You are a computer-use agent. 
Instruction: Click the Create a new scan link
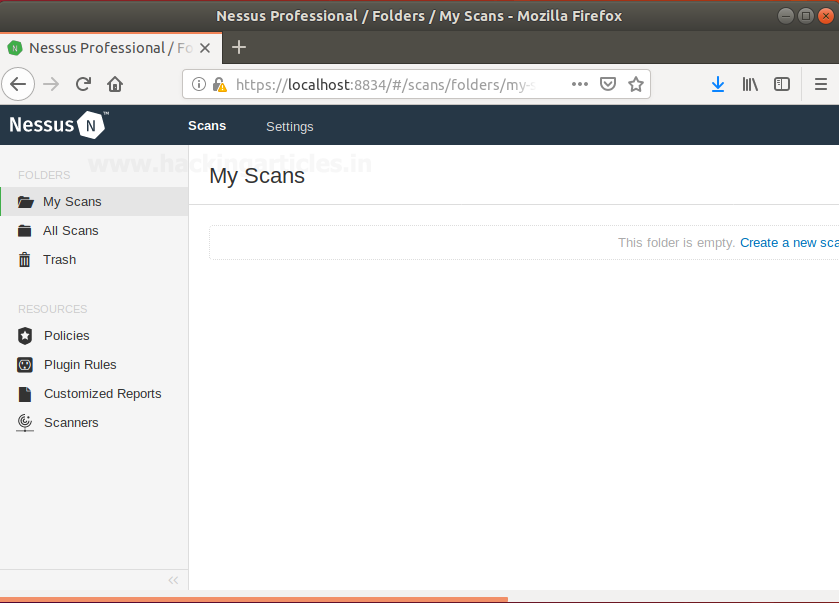[x=789, y=243]
